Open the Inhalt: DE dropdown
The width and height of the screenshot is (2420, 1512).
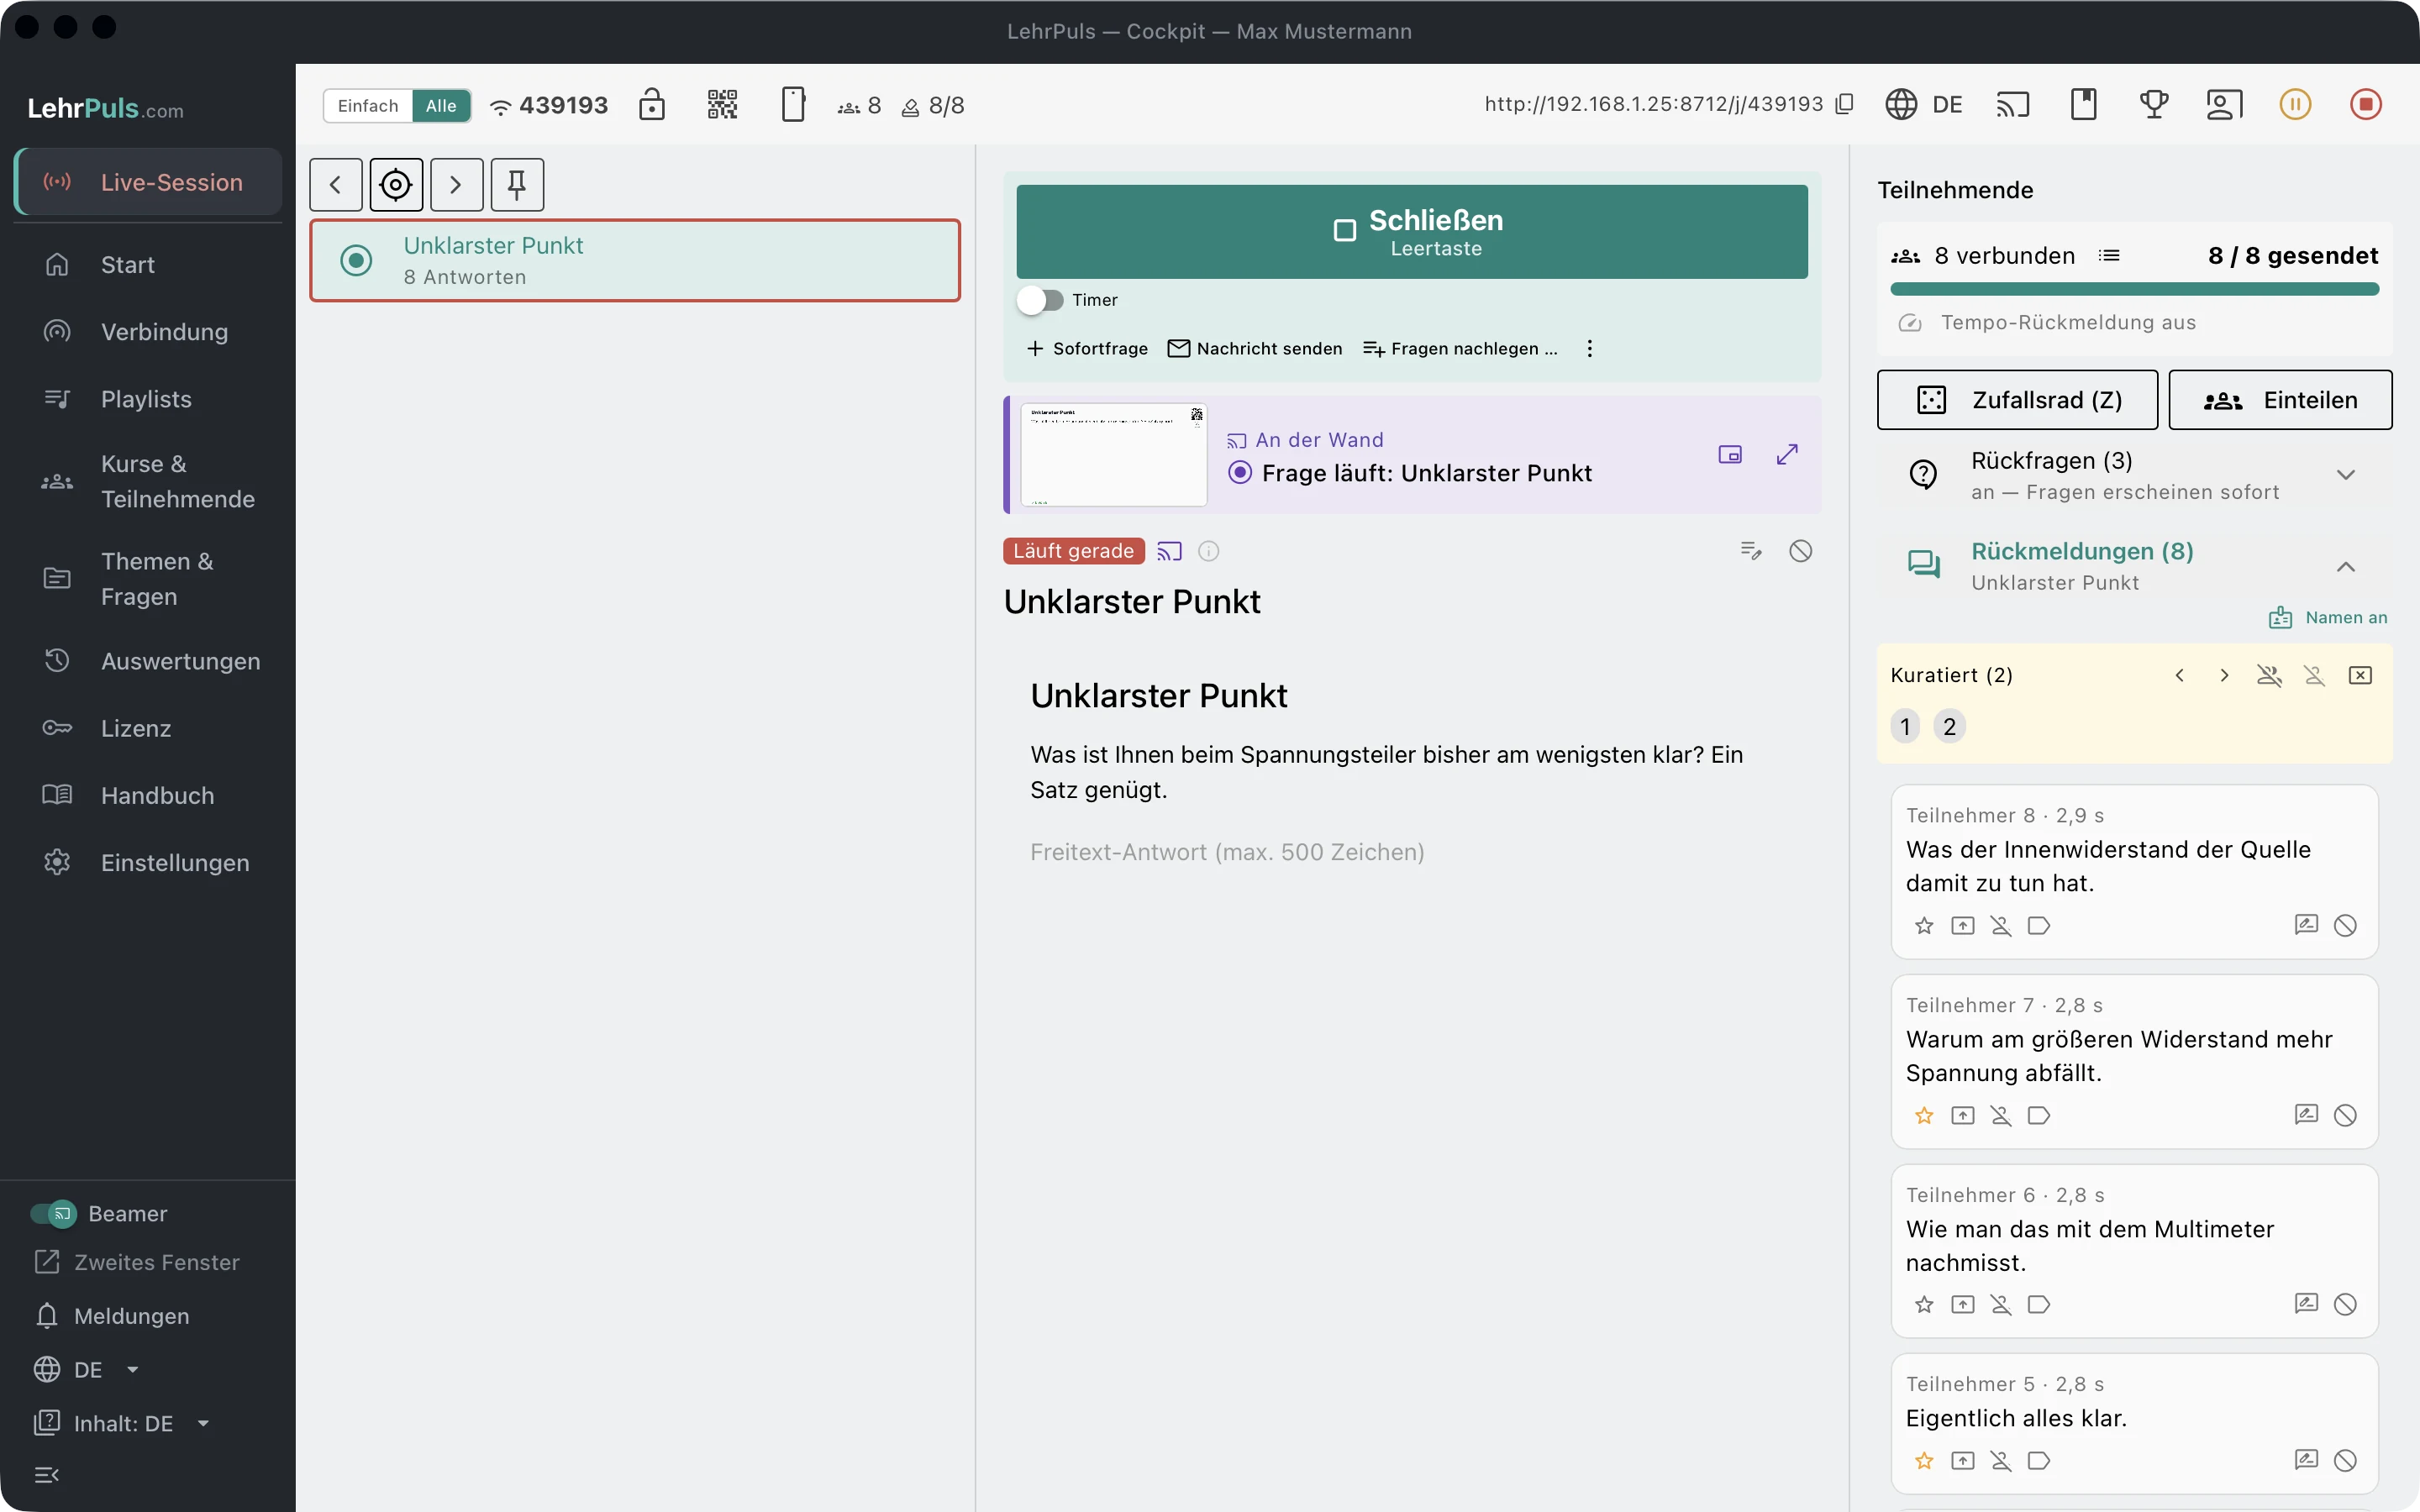pos(122,1423)
